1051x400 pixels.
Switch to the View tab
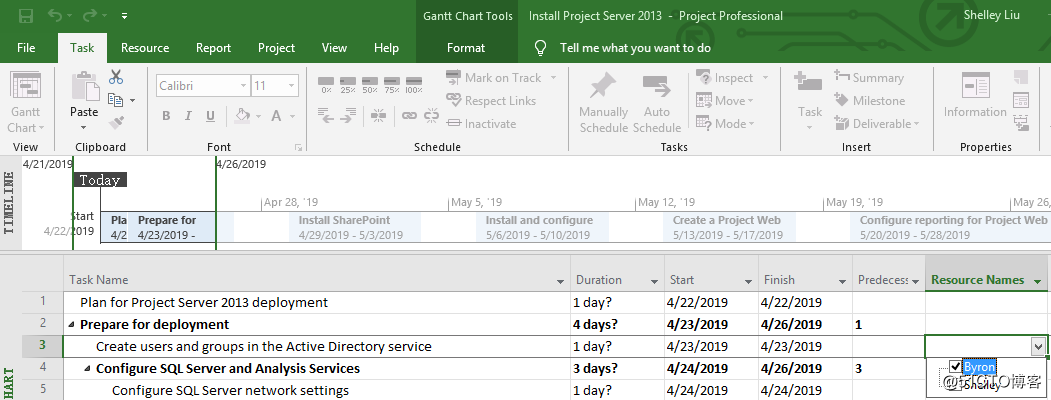pos(334,48)
